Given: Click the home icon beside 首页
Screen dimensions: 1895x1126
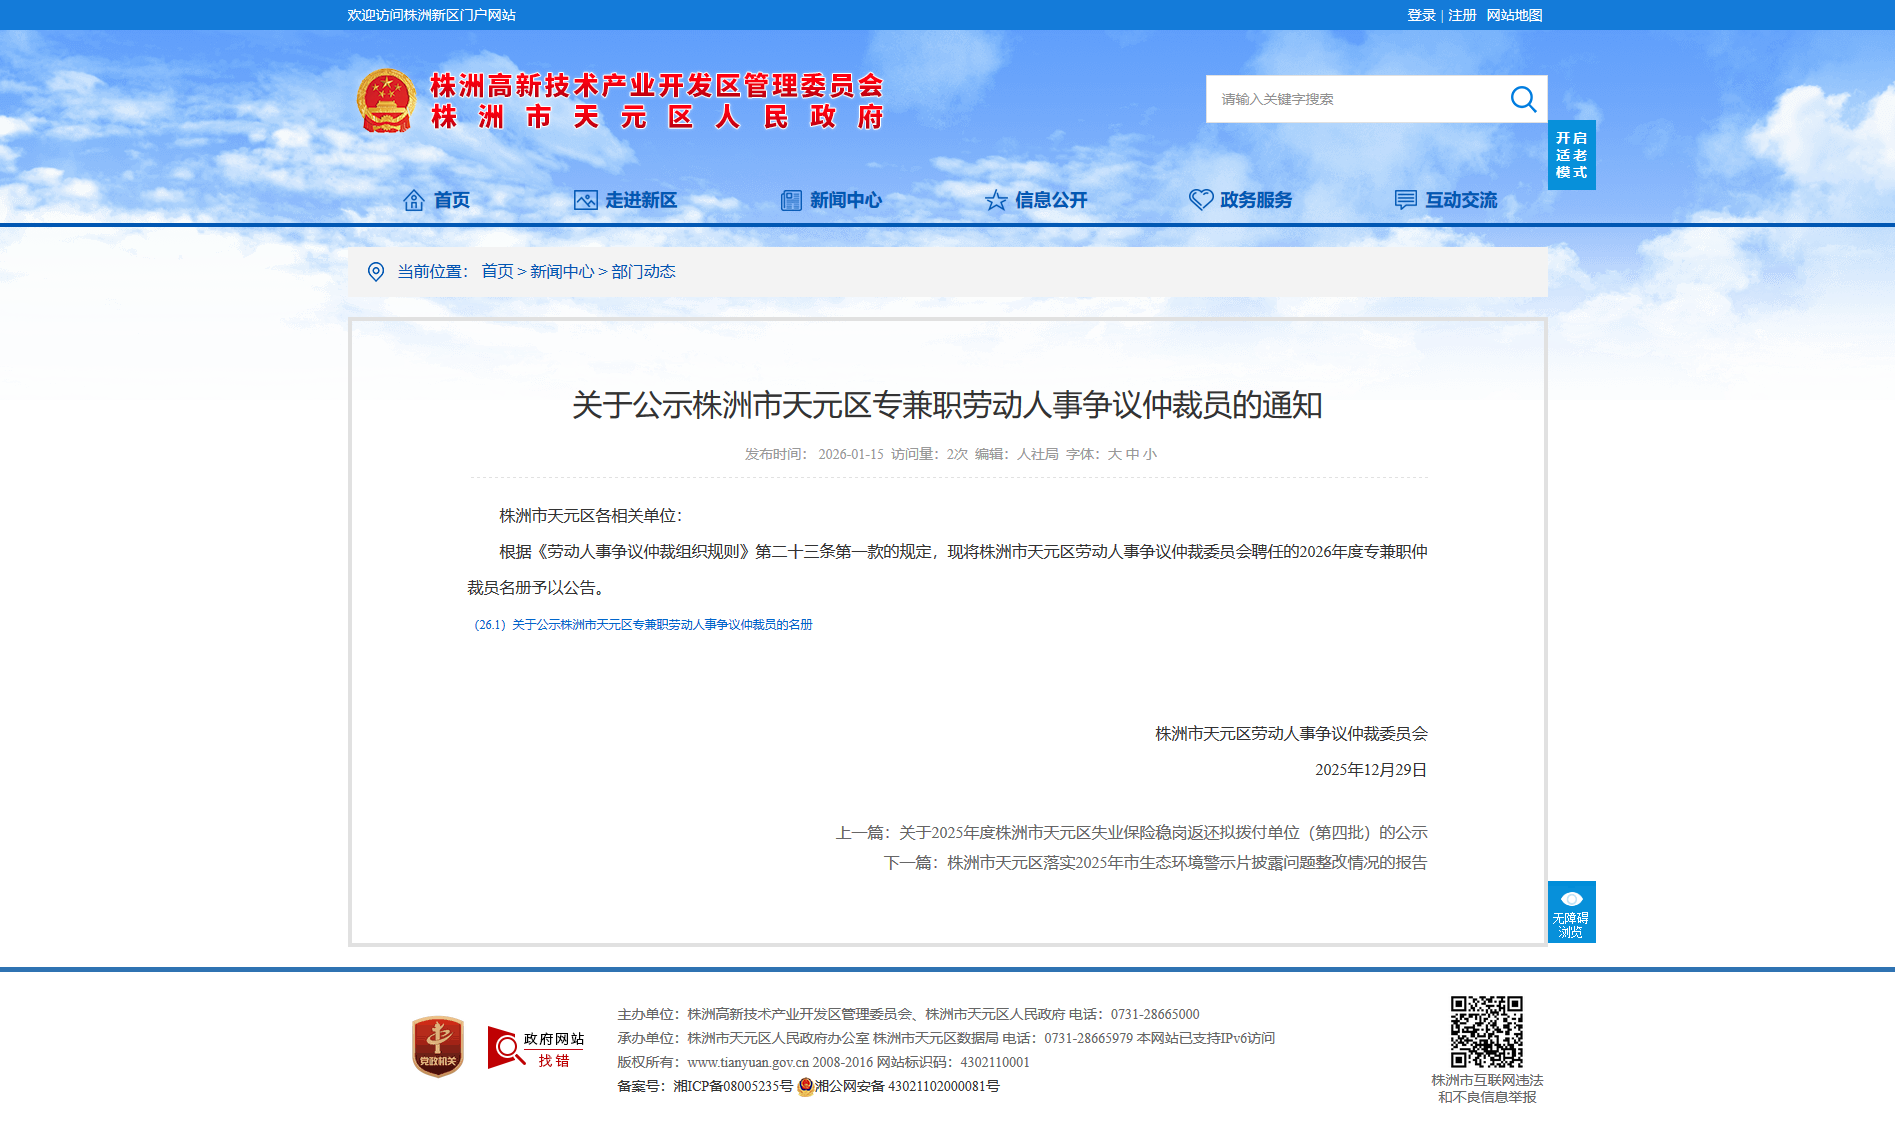Looking at the screenshot, I should tap(413, 200).
